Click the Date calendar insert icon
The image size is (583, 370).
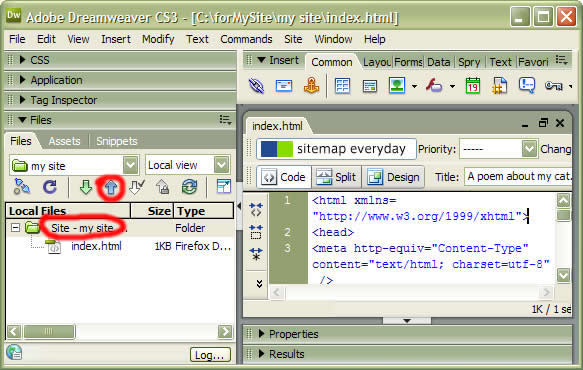point(473,86)
